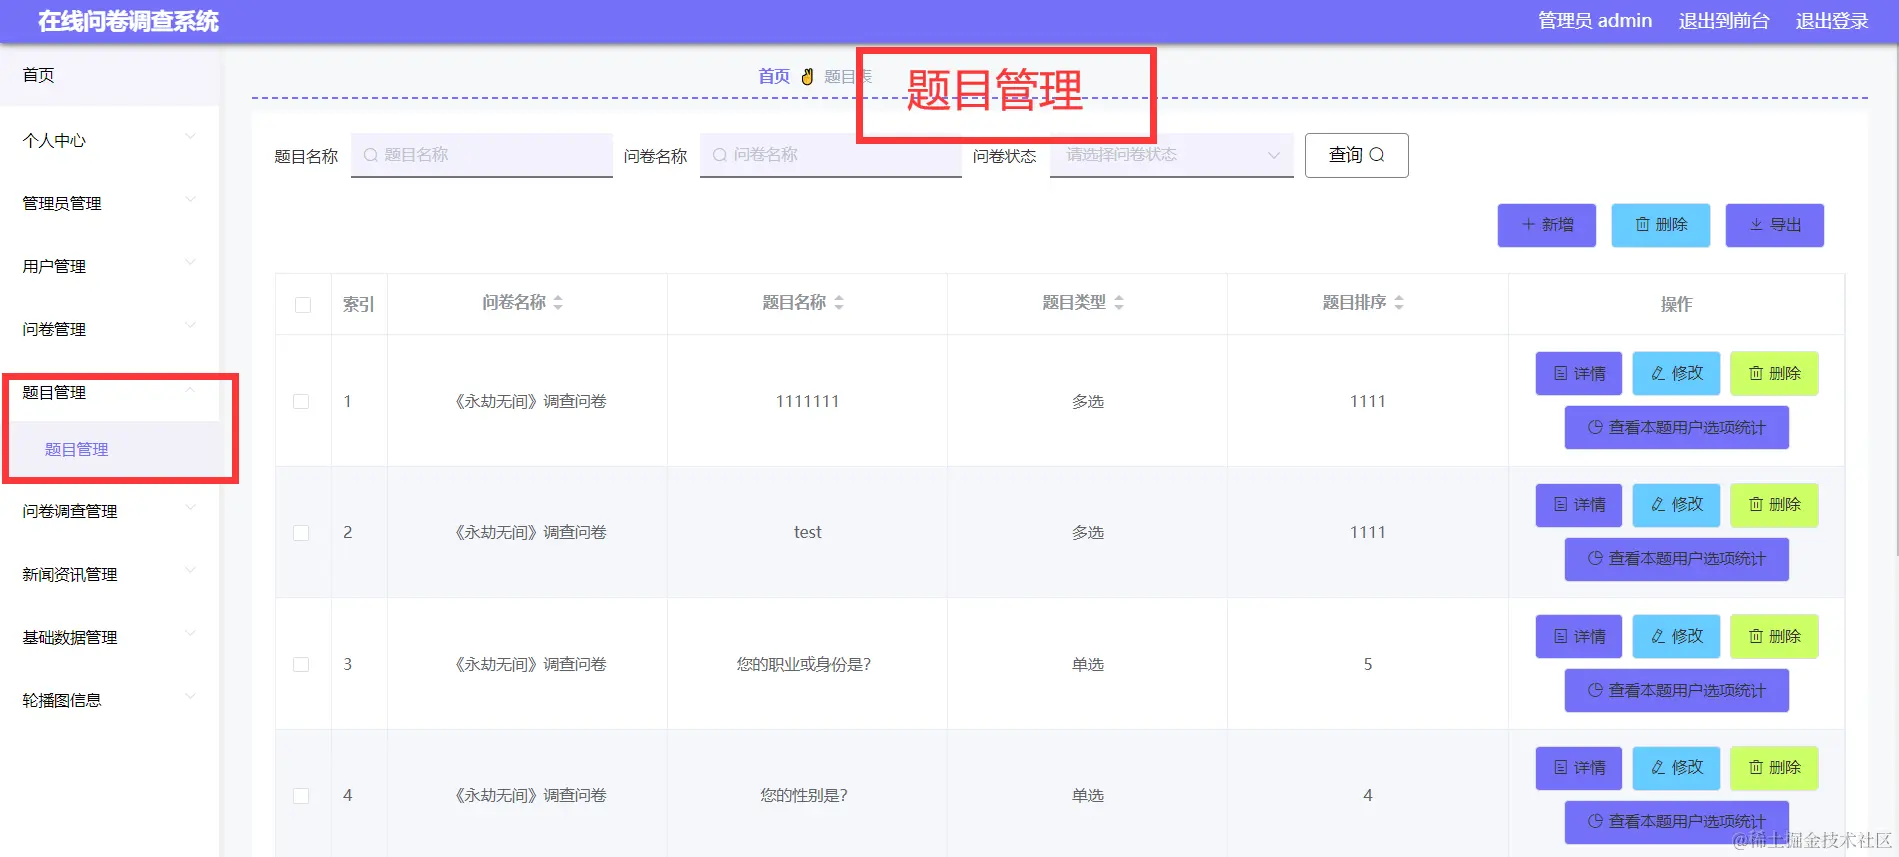
Task: Click the 新增 add button
Action: [x=1546, y=225]
